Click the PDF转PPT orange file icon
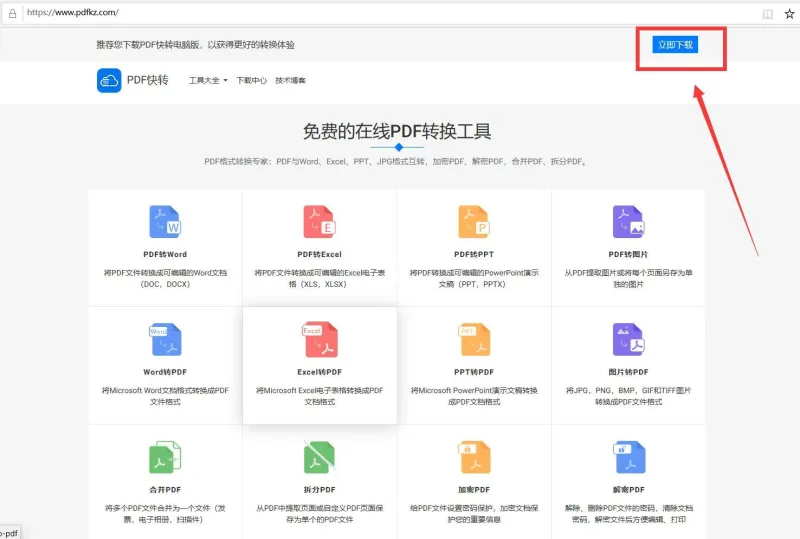This screenshot has height=539, width=800. (x=474, y=222)
